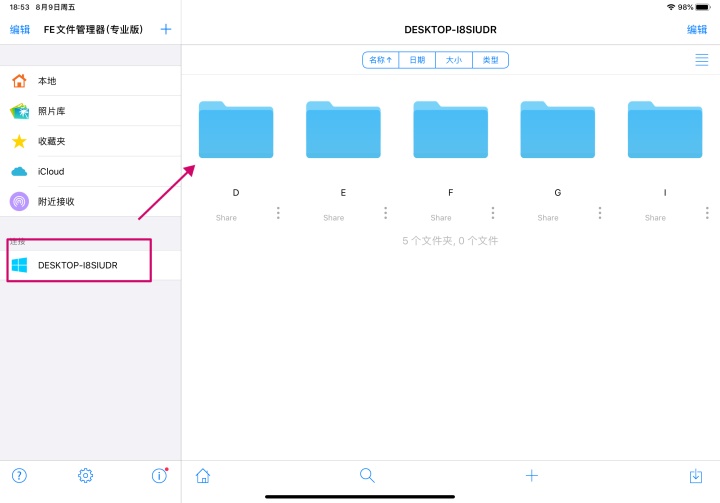This screenshot has height=503, width=720.
Task: Click the Share text under folder G
Action: pos(548,218)
